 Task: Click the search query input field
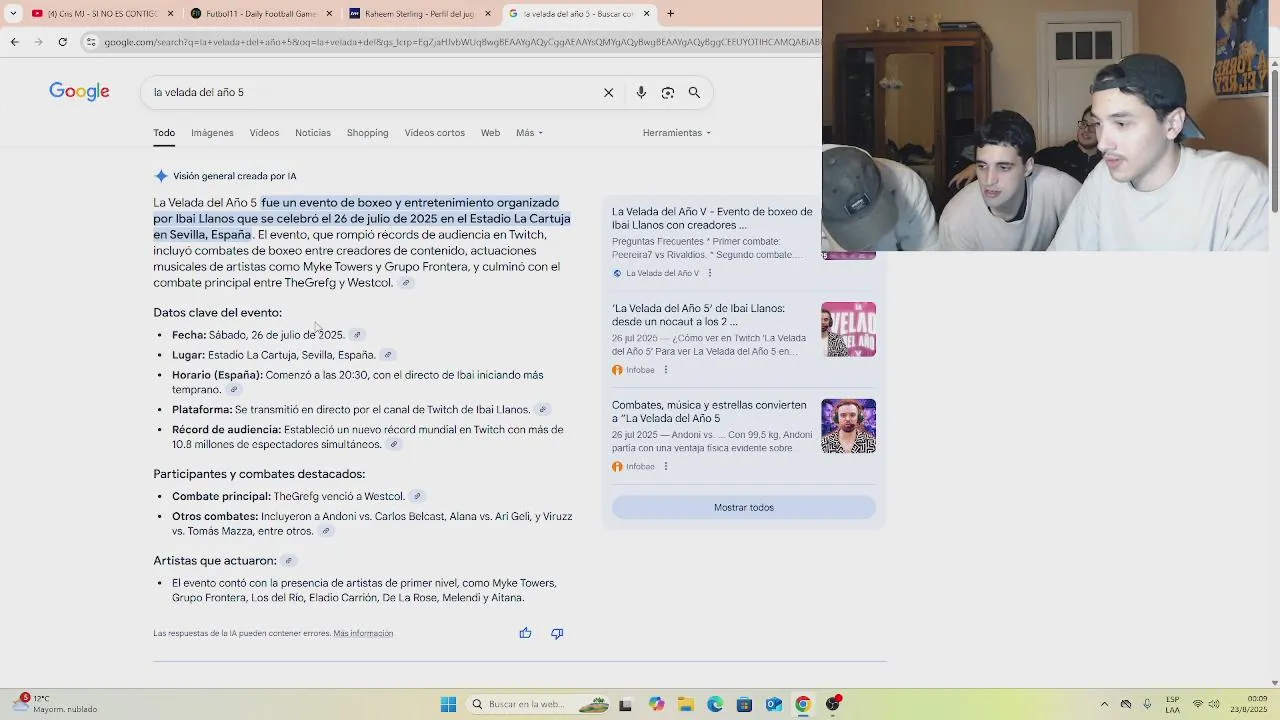[370, 92]
